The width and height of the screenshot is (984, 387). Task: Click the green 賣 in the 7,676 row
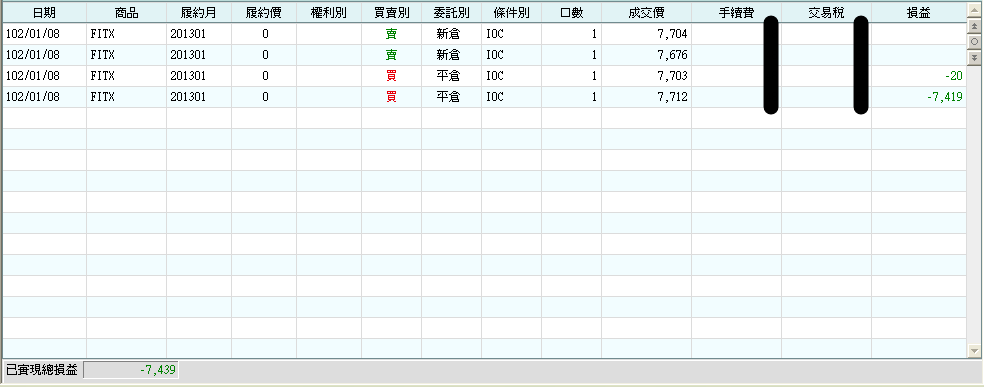[391, 55]
